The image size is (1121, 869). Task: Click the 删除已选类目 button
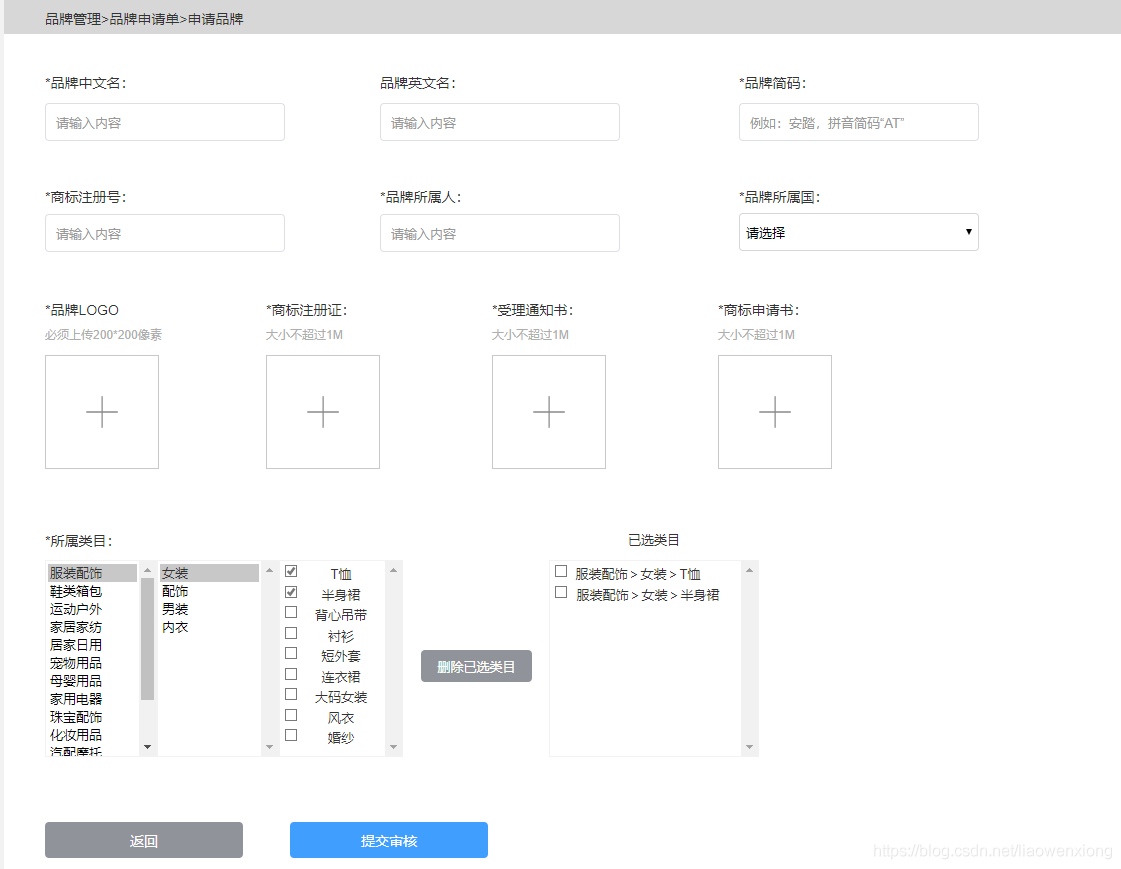[x=476, y=665]
